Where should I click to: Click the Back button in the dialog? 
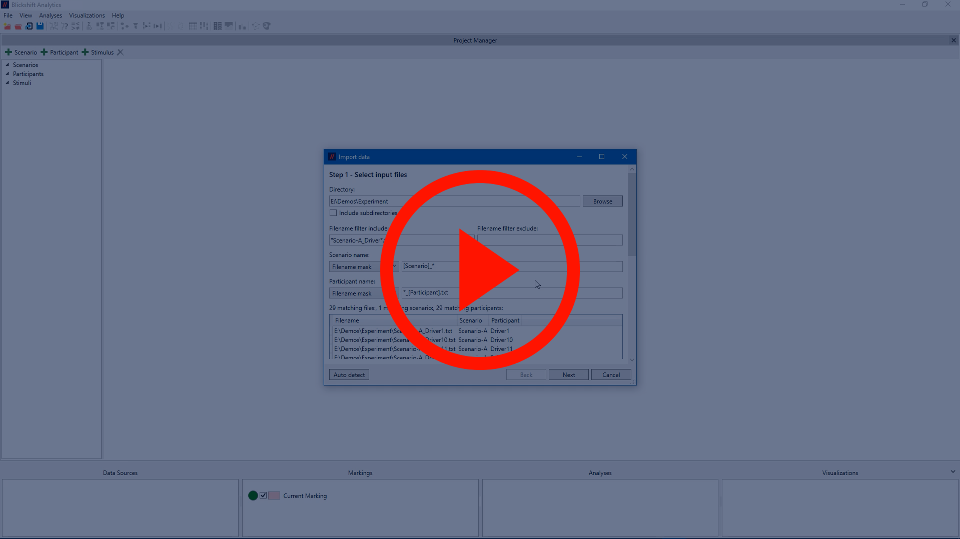tap(526, 375)
